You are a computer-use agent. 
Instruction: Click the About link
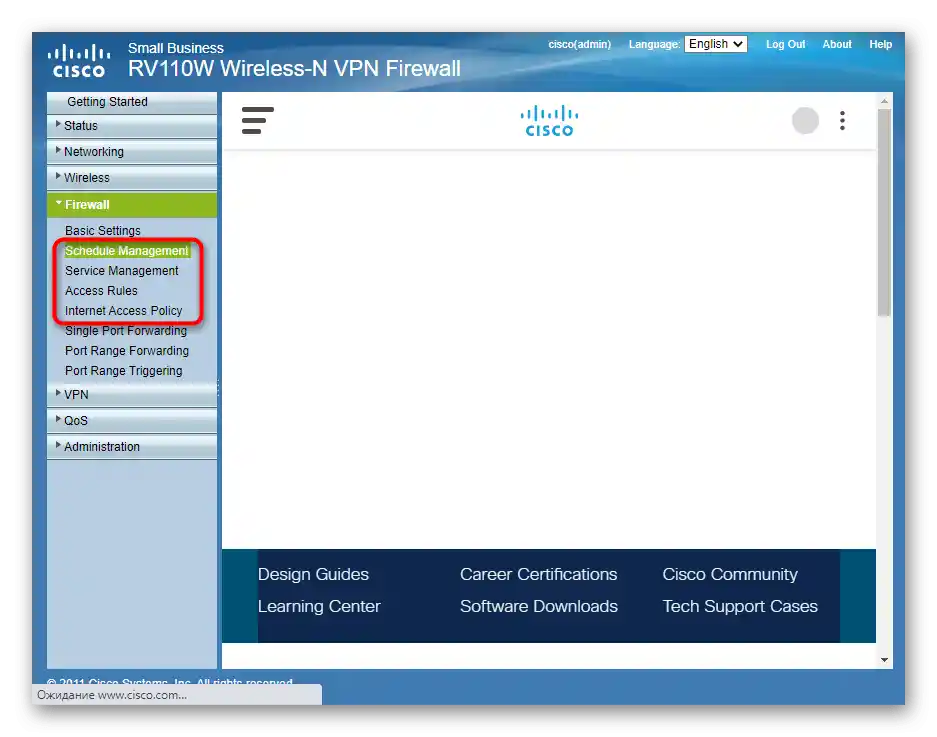coord(837,44)
